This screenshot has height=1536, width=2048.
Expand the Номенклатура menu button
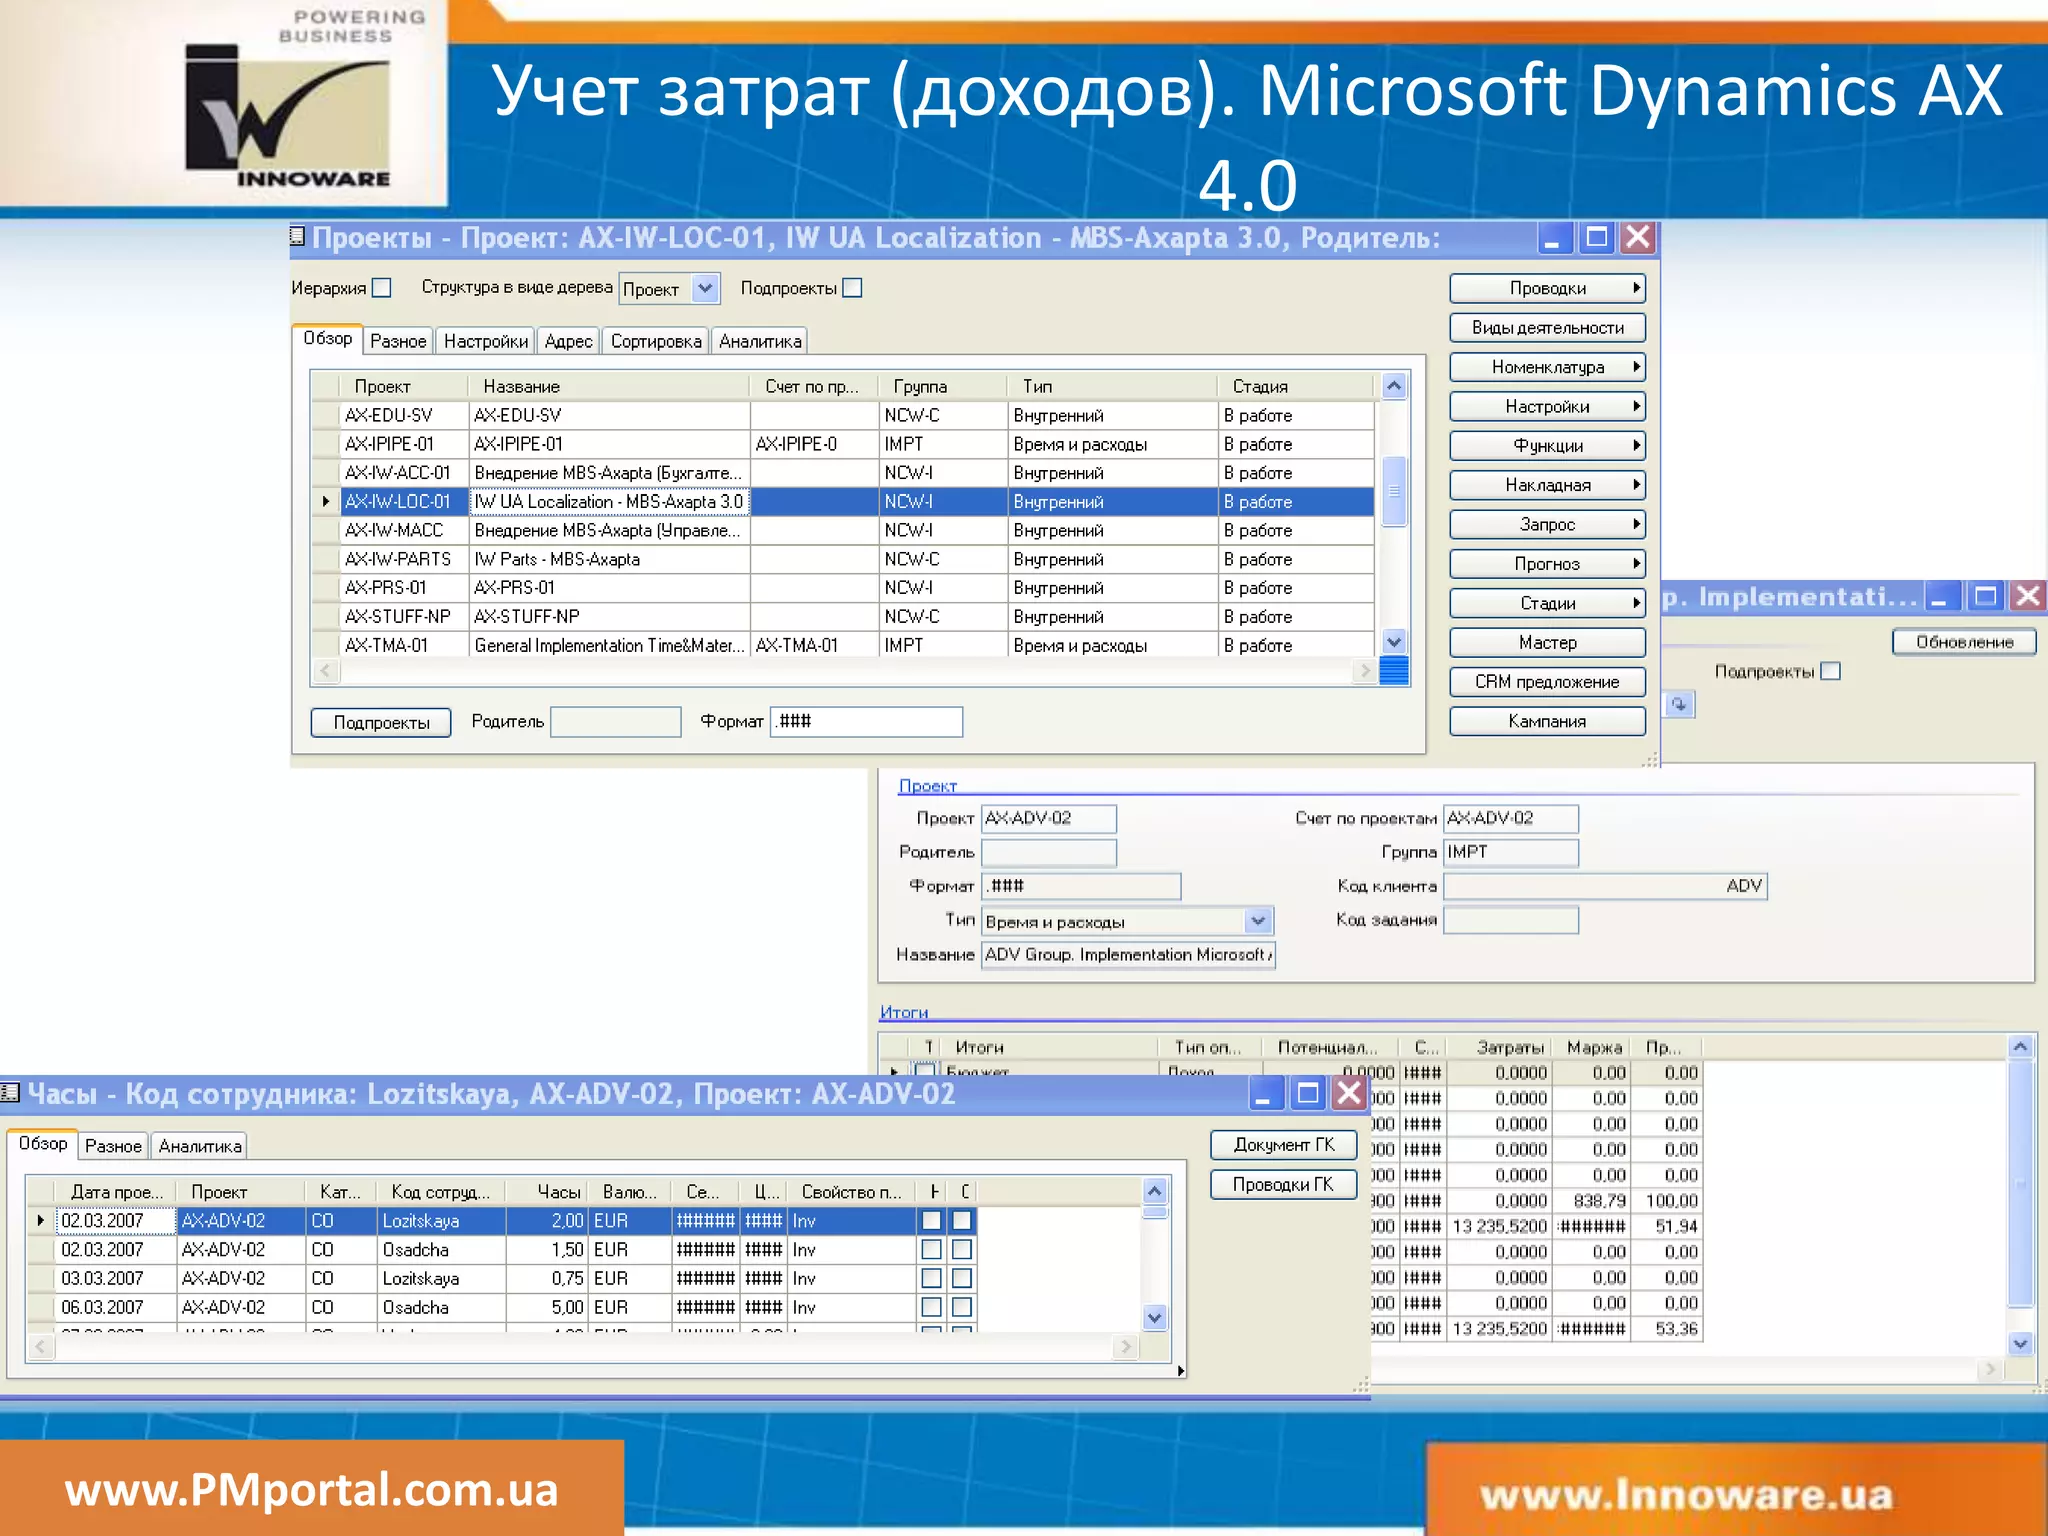coord(1547,367)
